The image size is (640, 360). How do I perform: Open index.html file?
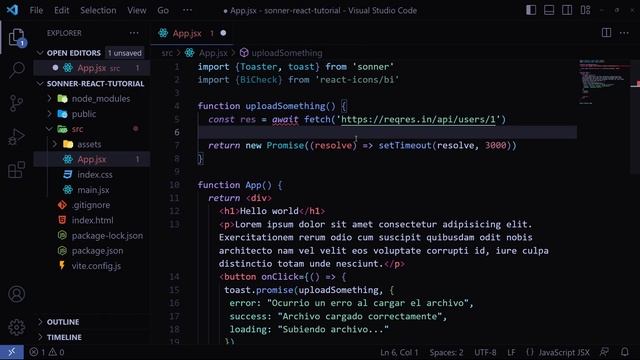[92, 220]
